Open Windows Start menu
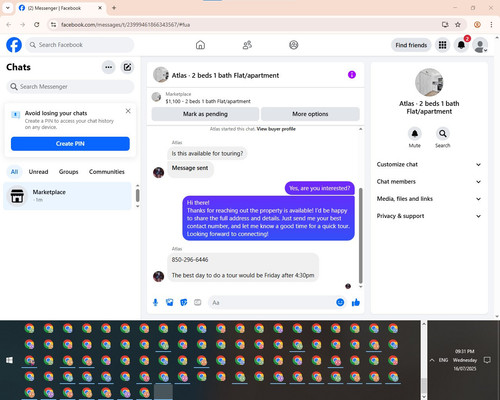This screenshot has height=400, width=500. pos(9,360)
